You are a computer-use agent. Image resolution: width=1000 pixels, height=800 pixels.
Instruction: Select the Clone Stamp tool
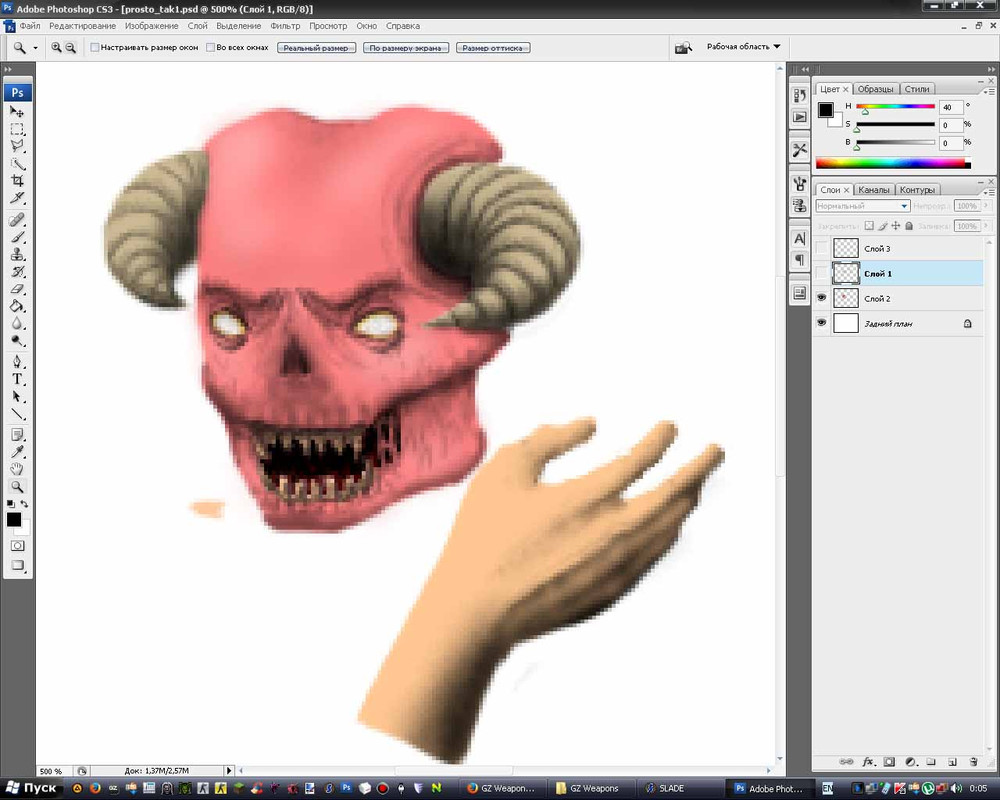pos(17,255)
